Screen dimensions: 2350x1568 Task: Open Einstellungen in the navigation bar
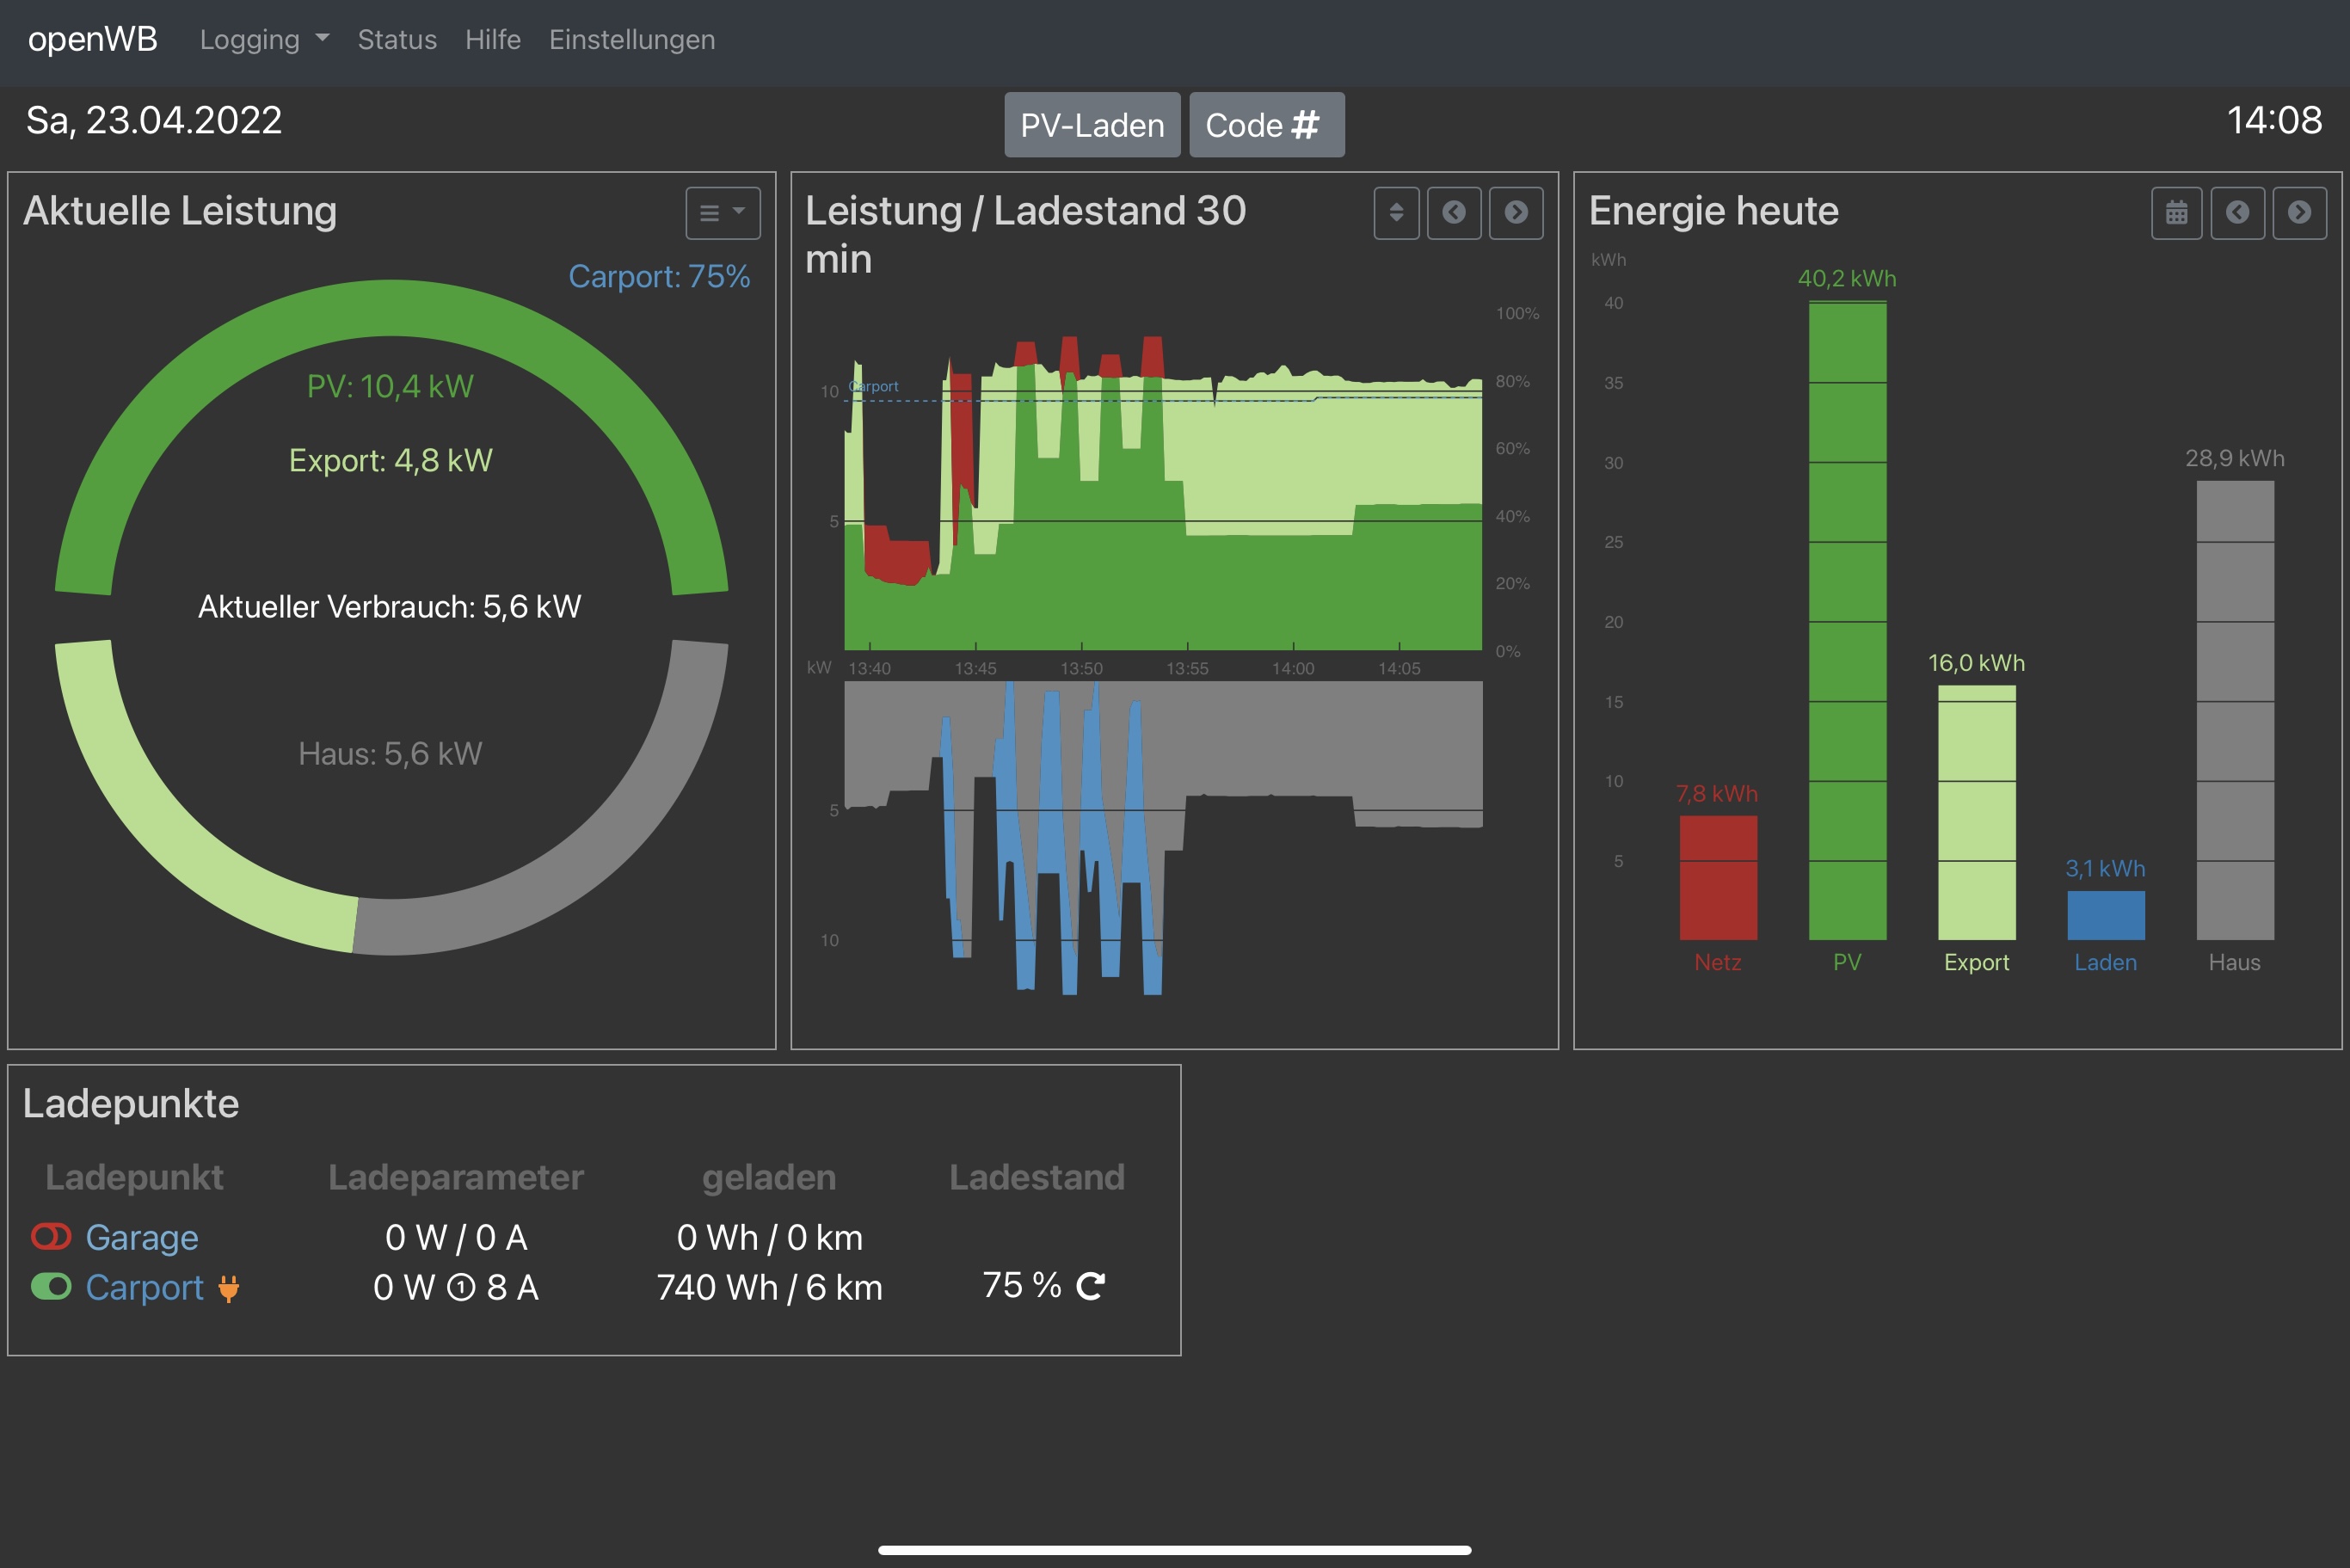[x=632, y=40]
